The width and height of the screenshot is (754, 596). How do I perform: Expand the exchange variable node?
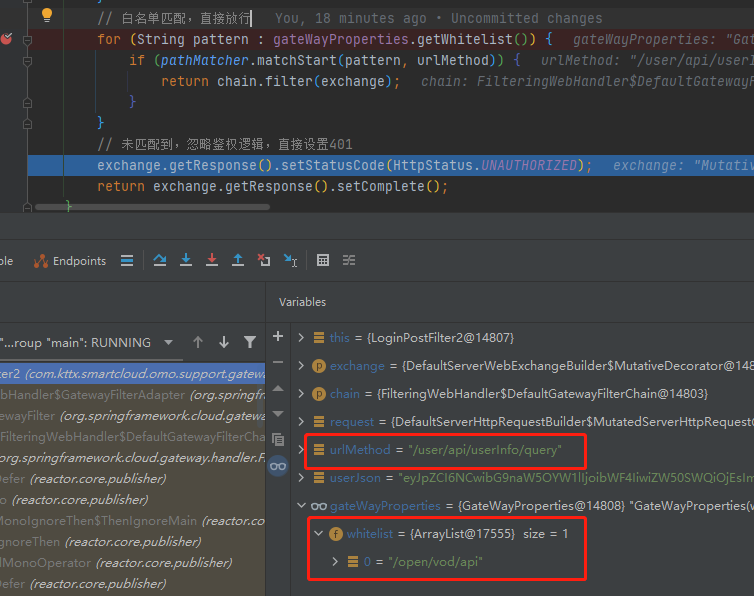pyautogui.click(x=303, y=366)
